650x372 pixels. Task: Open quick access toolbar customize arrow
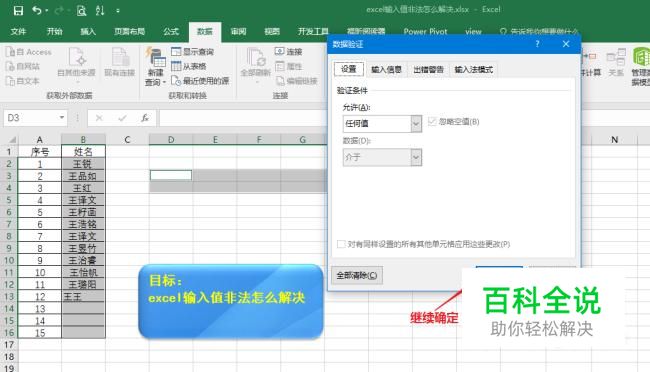click(x=118, y=11)
